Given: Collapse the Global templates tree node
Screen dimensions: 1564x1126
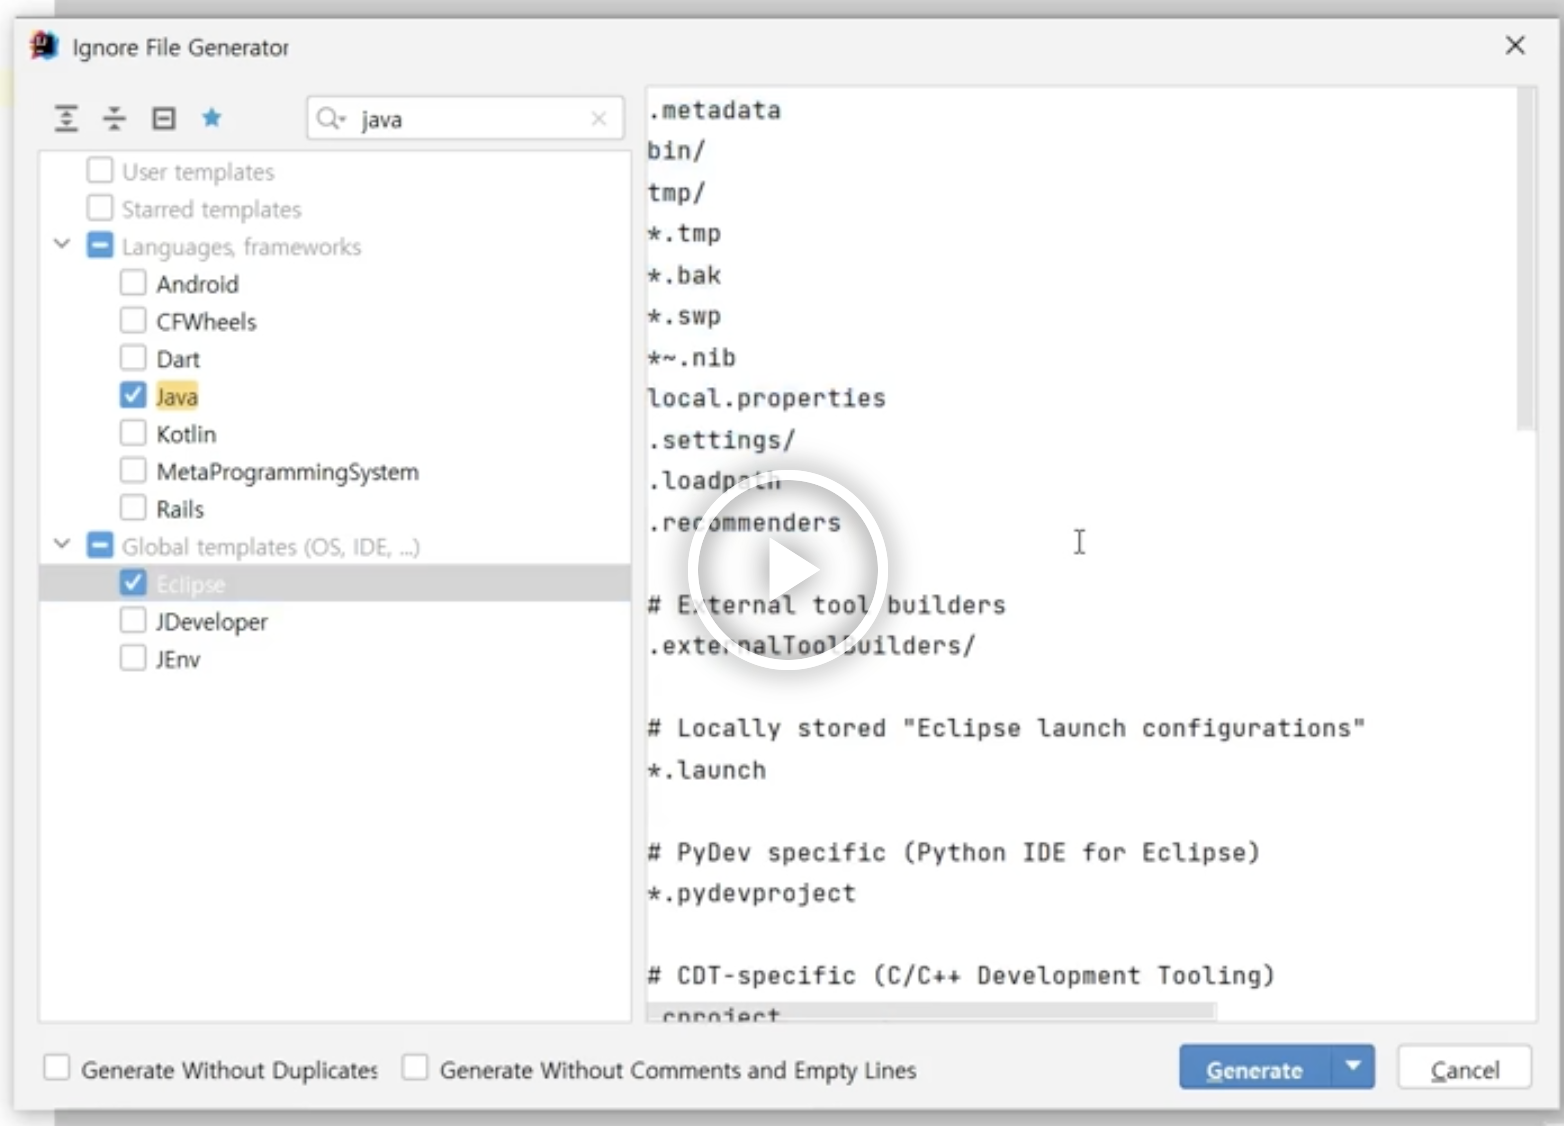Looking at the screenshot, I should point(62,545).
